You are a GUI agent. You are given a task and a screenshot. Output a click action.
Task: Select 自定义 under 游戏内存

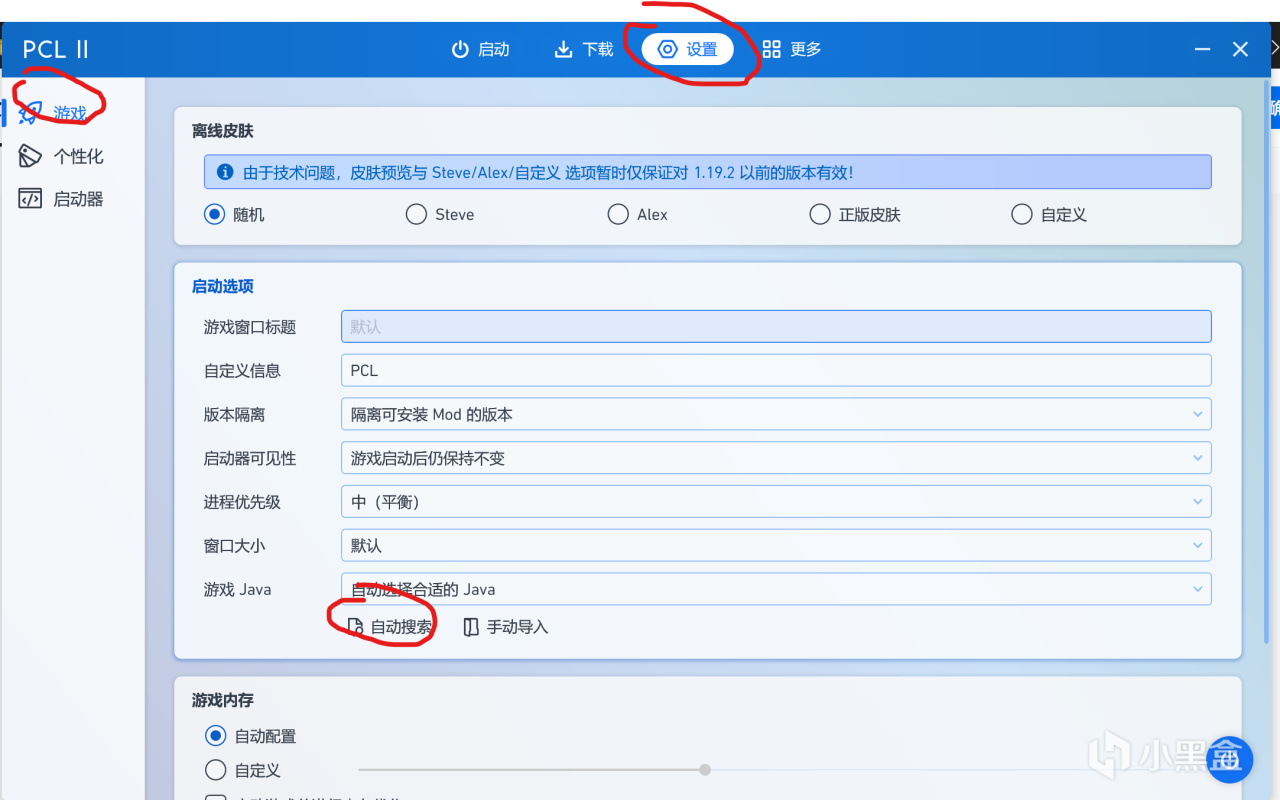(x=215, y=770)
